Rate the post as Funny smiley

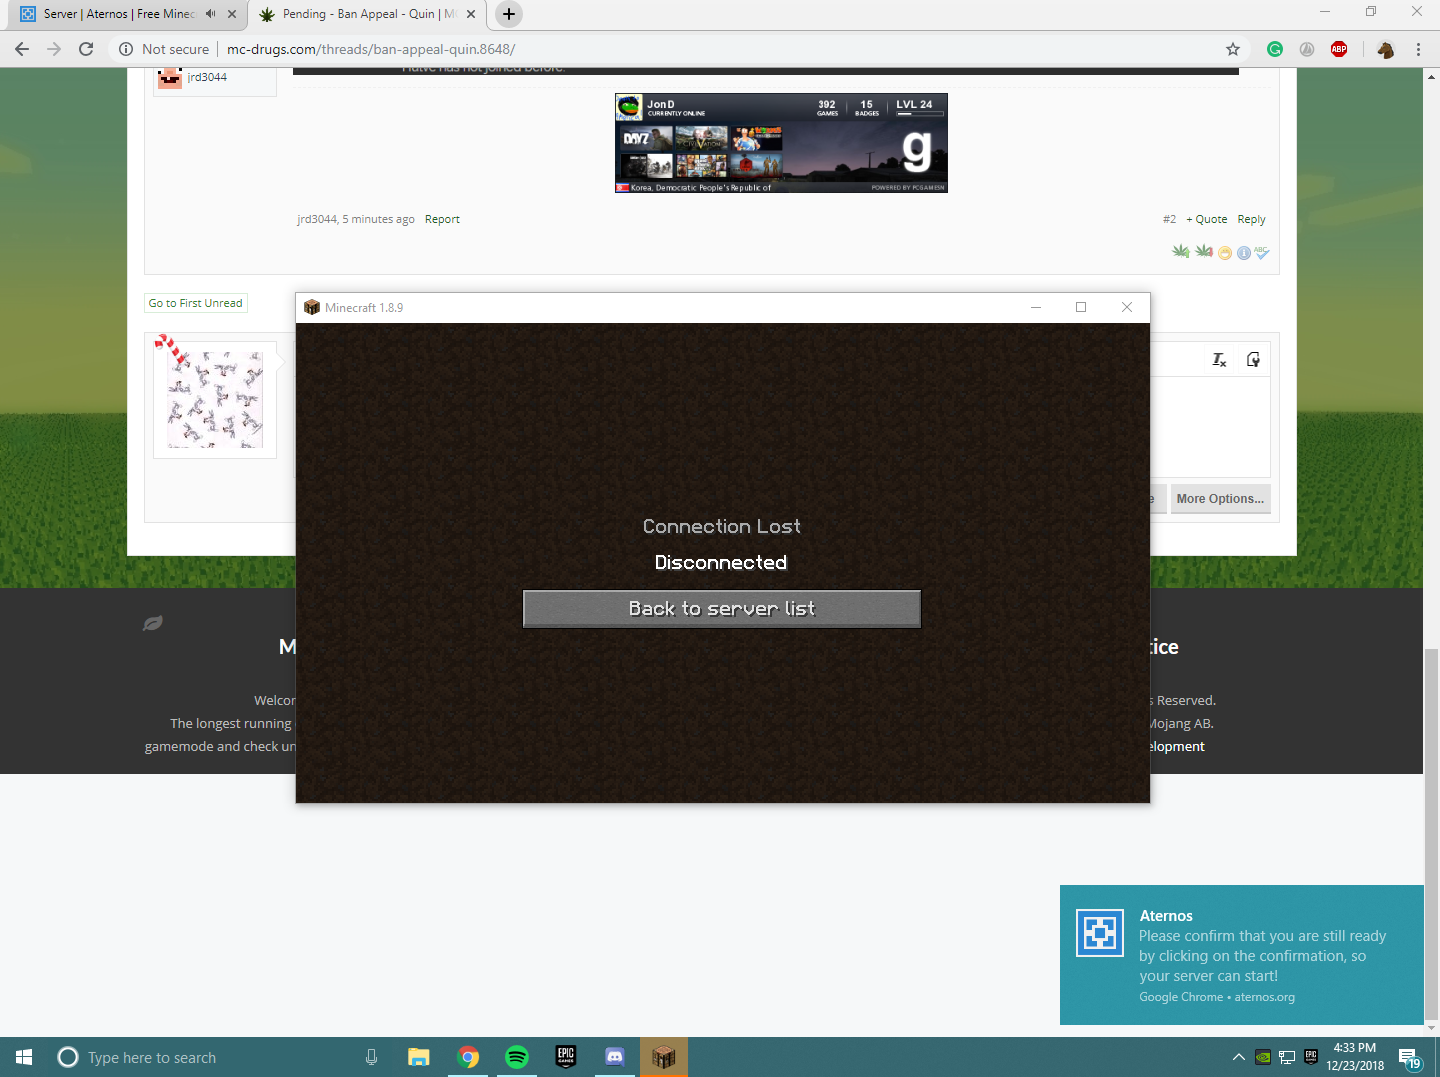click(x=1225, y=253)
